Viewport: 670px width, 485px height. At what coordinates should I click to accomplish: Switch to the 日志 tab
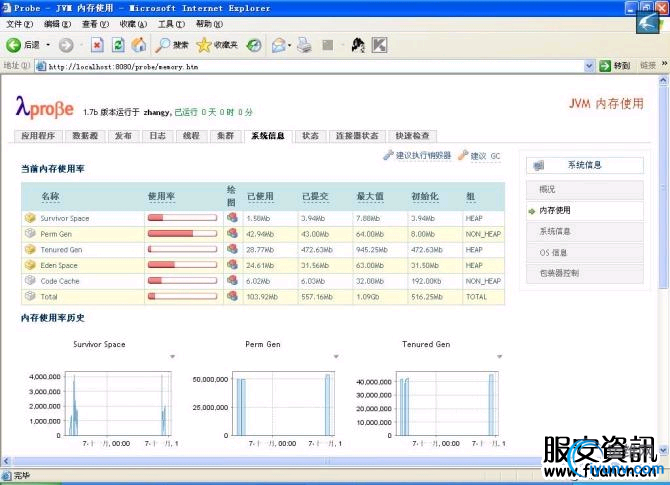pyautogui.click(x=157, y=136)
